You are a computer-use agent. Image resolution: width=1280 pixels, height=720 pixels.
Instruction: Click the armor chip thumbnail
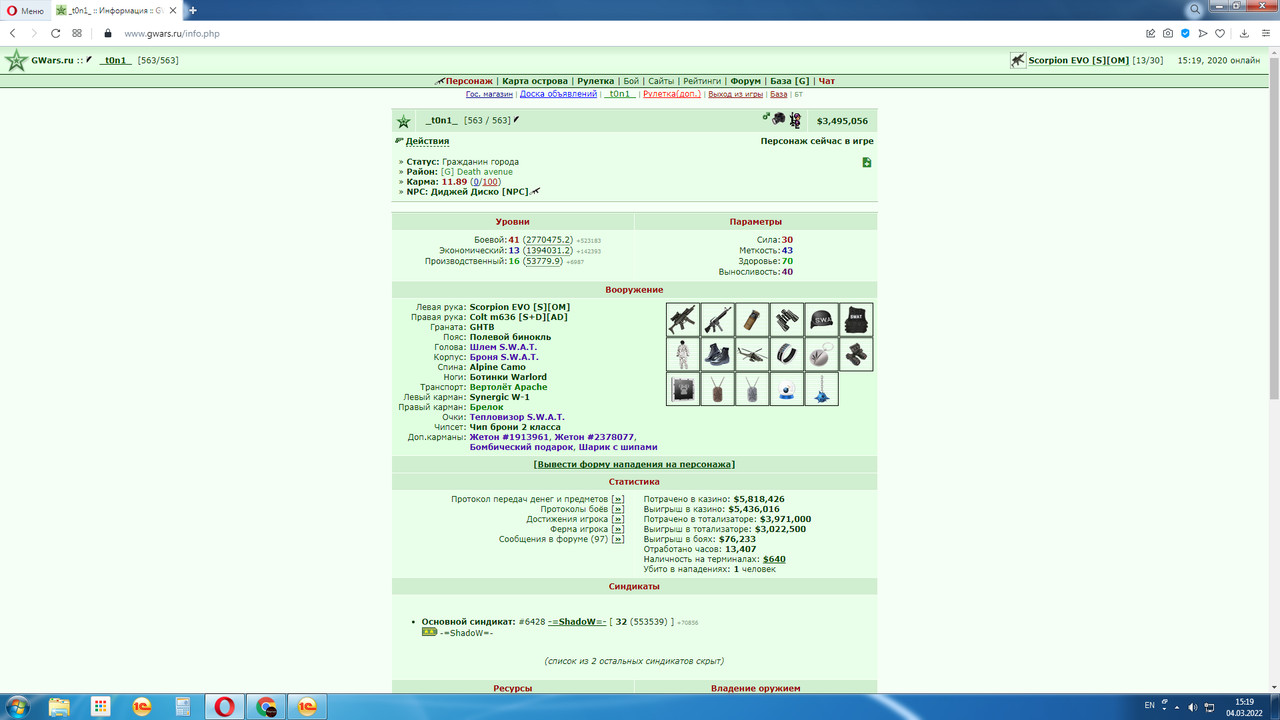point(683,389)
